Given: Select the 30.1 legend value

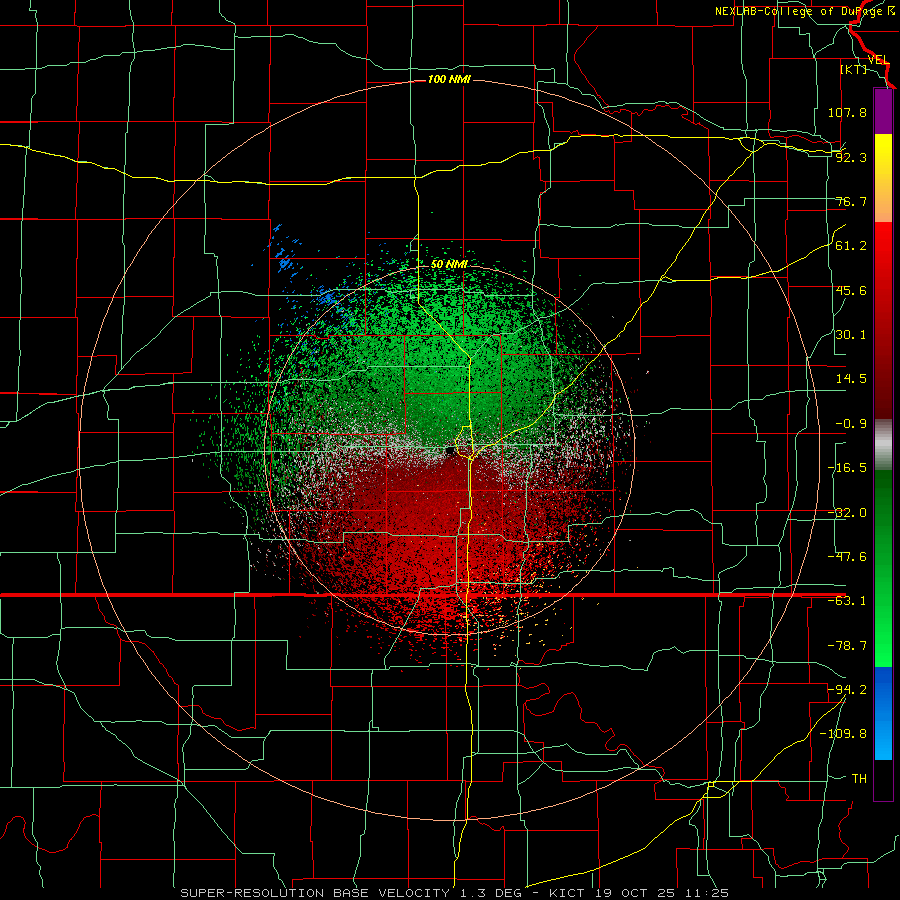Looking at the screenshot, I should coord(851,335).
